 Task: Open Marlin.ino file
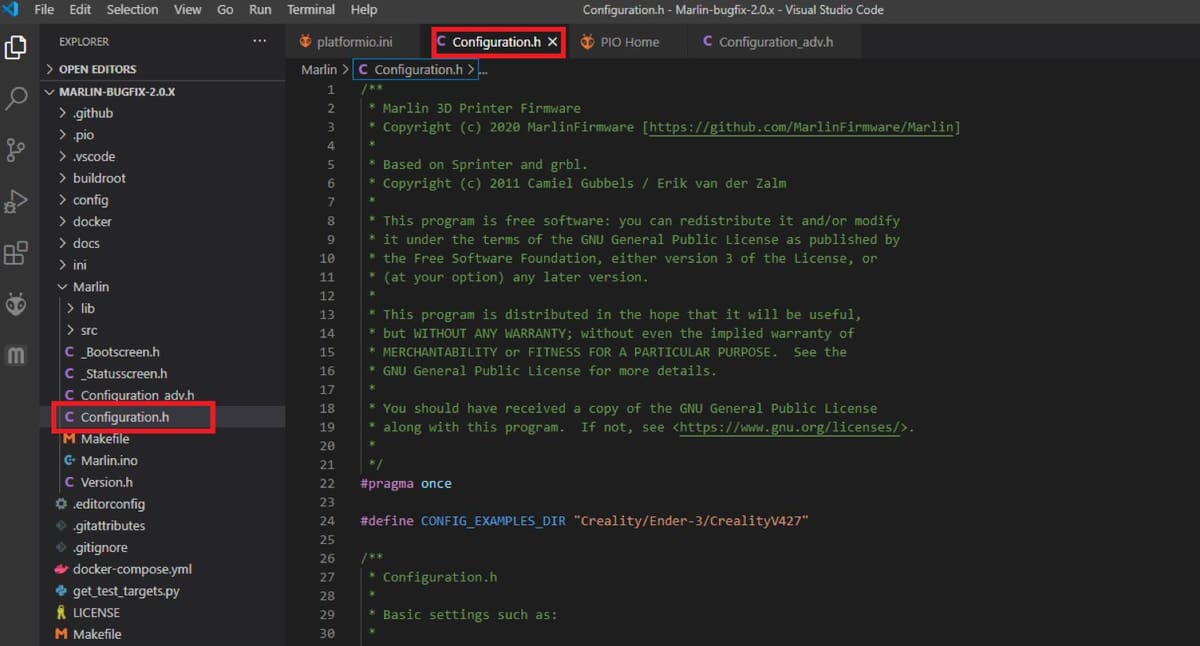coord(109,461)
